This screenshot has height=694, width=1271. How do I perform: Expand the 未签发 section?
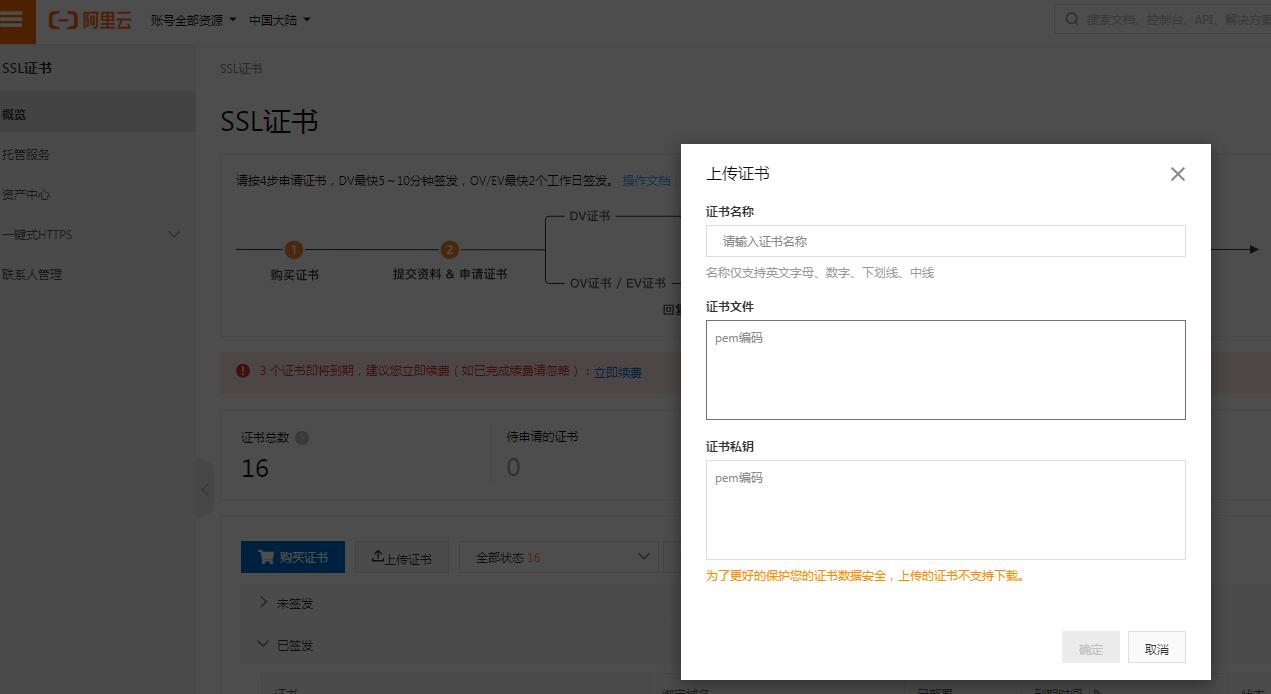264,603
